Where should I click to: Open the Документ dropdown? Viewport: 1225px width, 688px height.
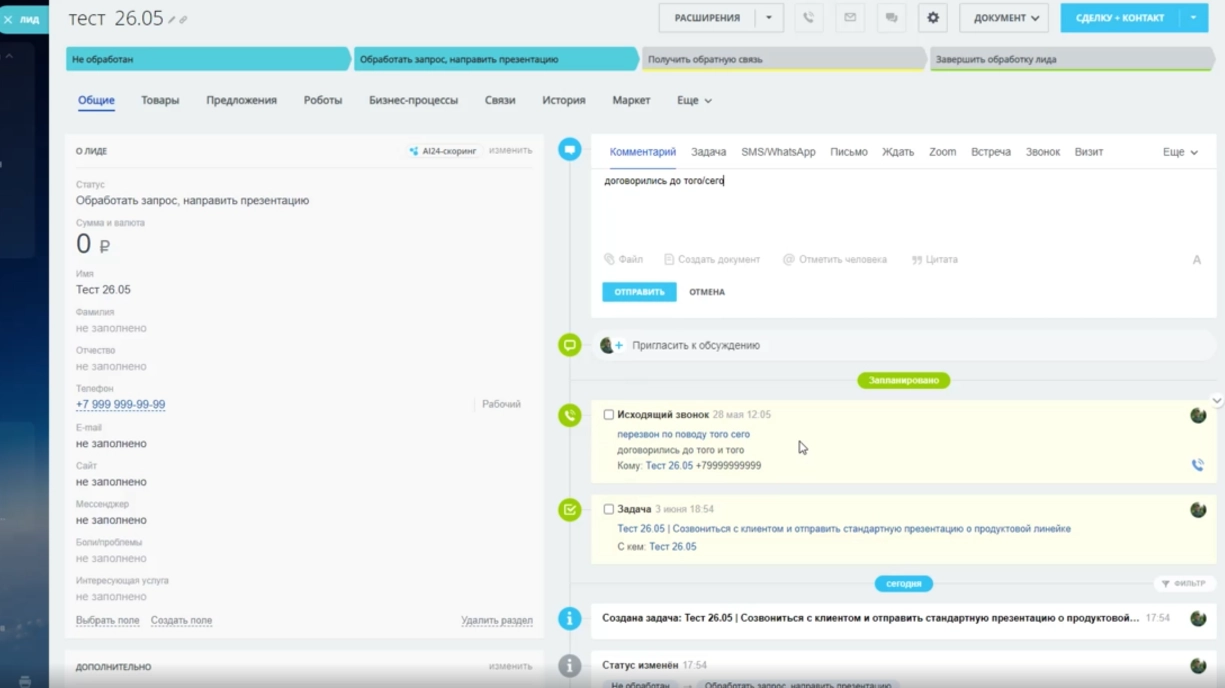coord(1003,18)
